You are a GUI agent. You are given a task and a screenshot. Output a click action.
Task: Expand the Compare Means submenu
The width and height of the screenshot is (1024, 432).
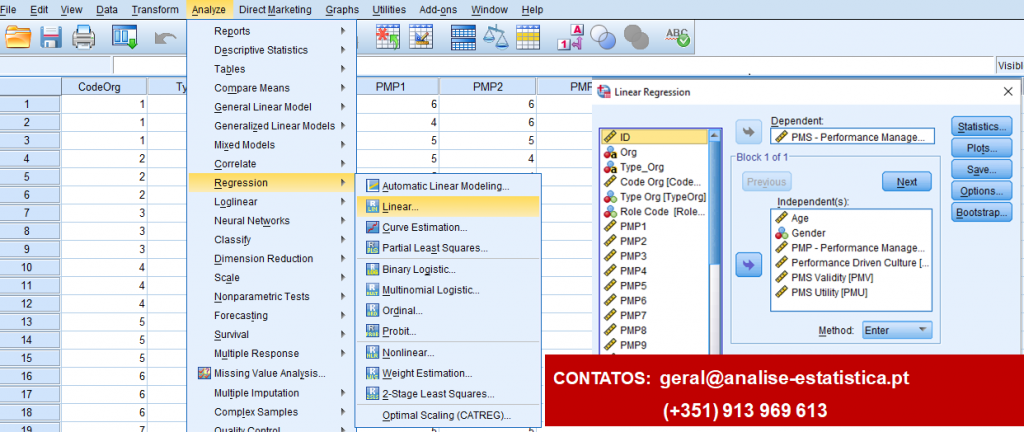coord(272,87)
